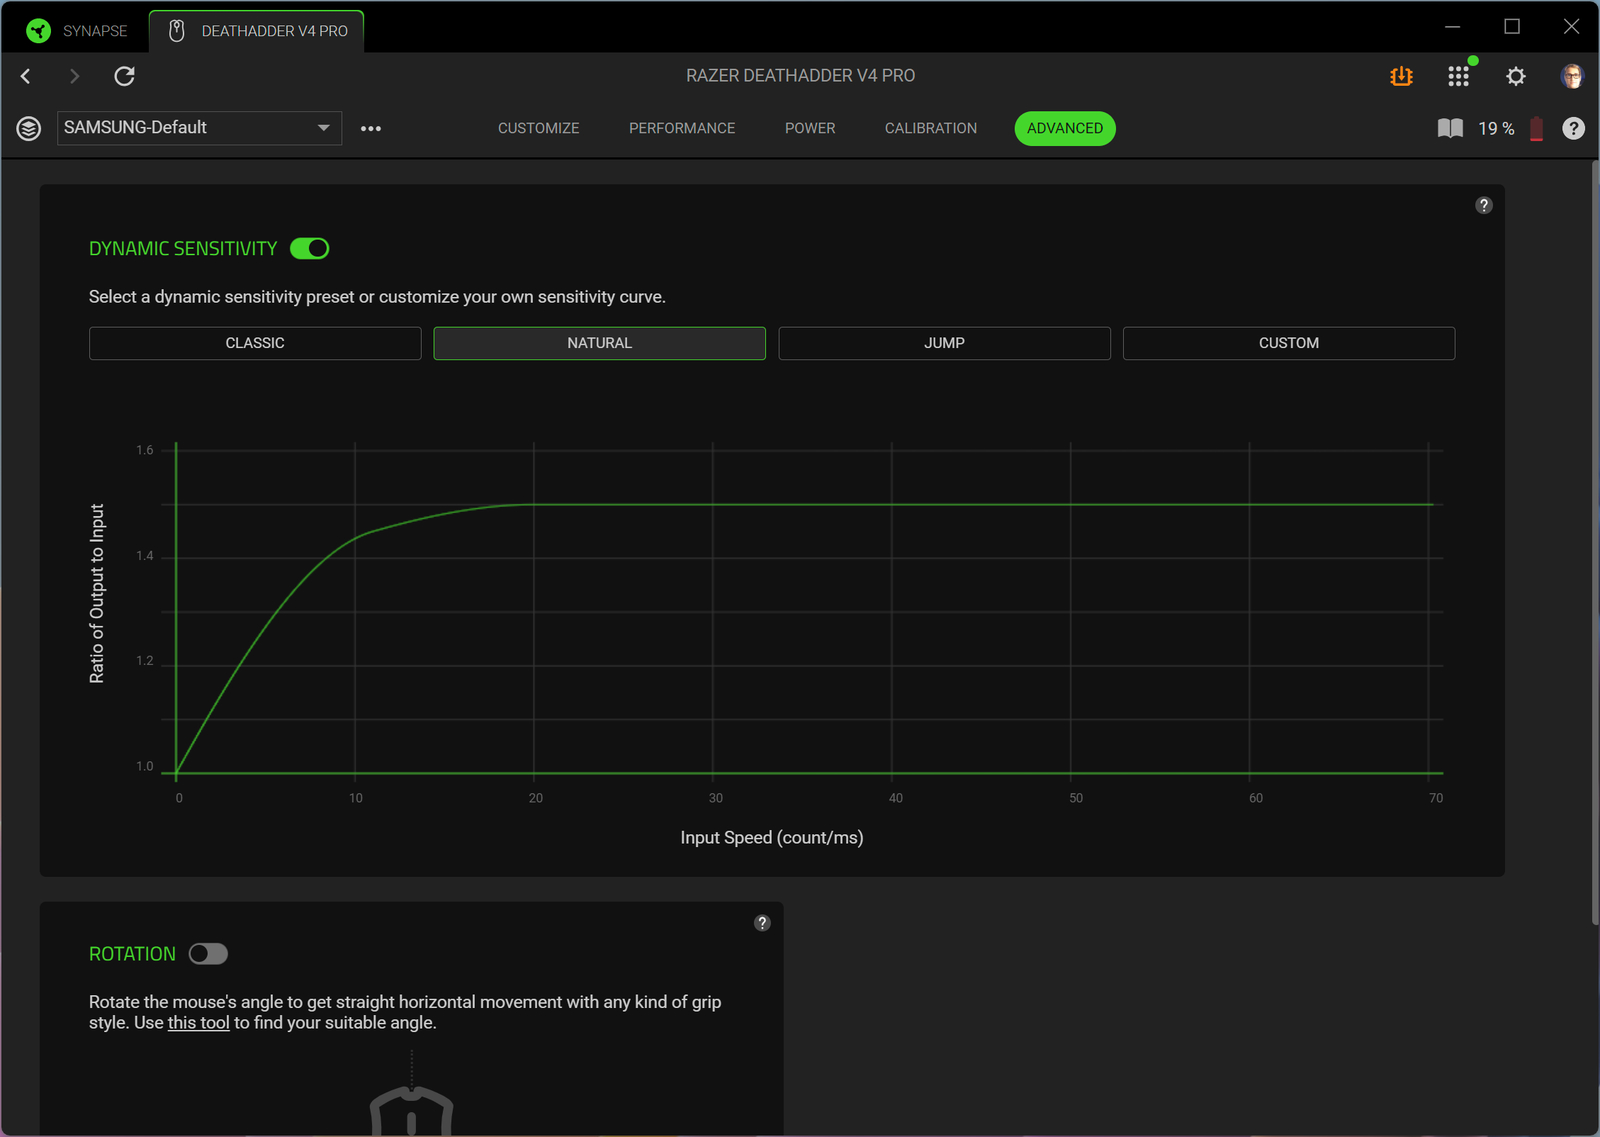1600x1137 pixels.
Task: Open the profile more options ellipsis
Action: (x=371, y=128)
